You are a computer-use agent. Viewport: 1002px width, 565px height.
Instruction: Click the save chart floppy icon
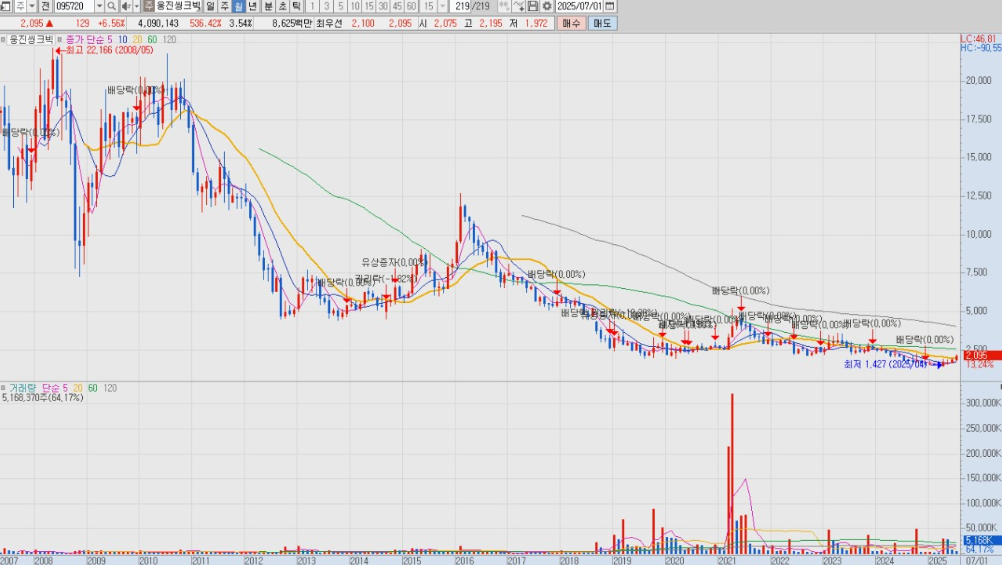click(x=533, y=6)
